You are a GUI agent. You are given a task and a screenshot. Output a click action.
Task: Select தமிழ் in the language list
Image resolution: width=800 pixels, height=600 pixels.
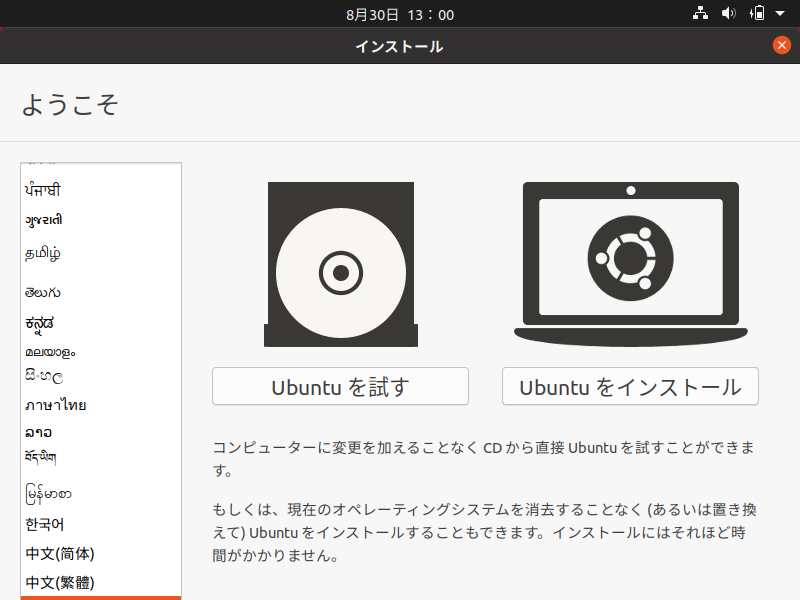(101, 253)
